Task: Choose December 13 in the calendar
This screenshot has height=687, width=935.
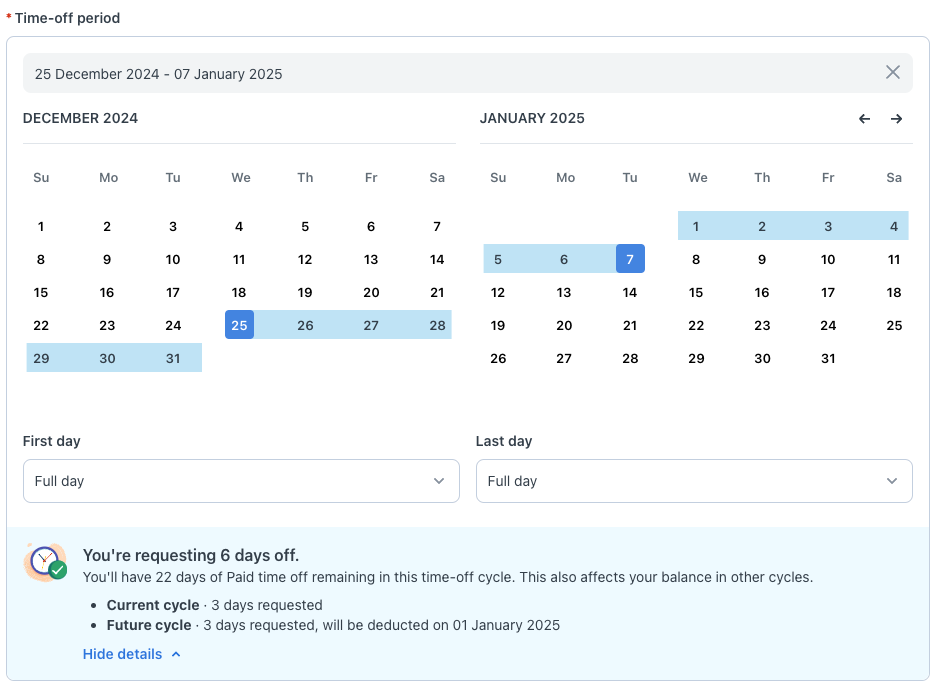Action: click(371, 259)
